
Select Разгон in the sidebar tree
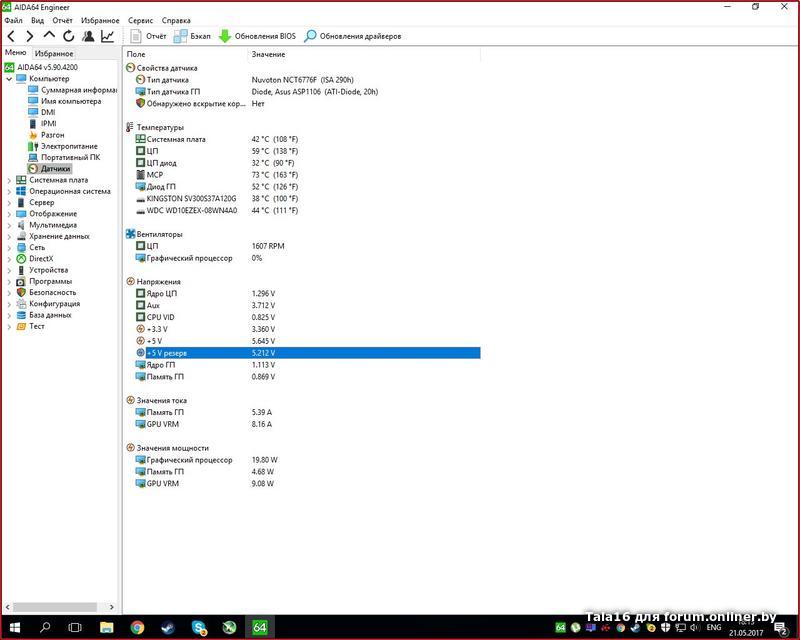(52, 135)
